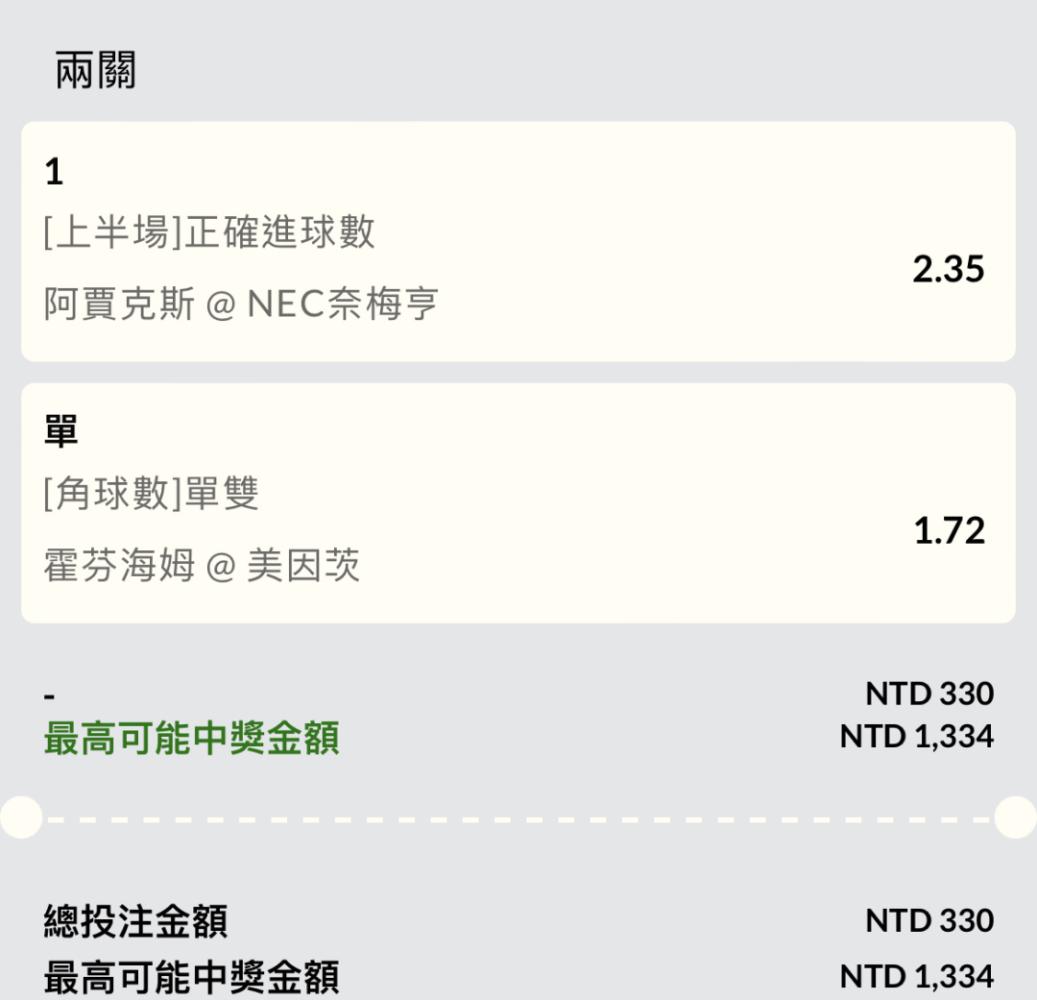
Task: Click the left ticket notch circle
Action: (x=21, y=818)
